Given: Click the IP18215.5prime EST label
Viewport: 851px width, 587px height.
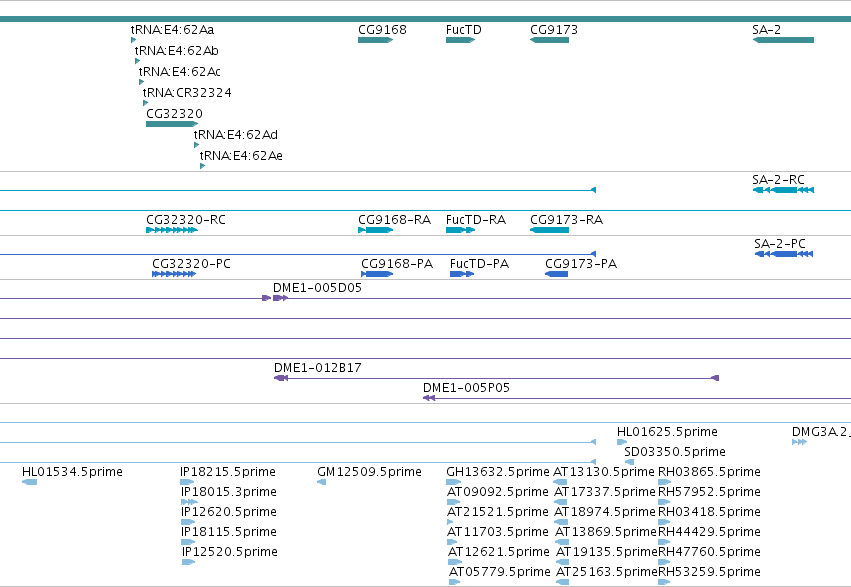Looking at the screenshot, I should [228, 472].
